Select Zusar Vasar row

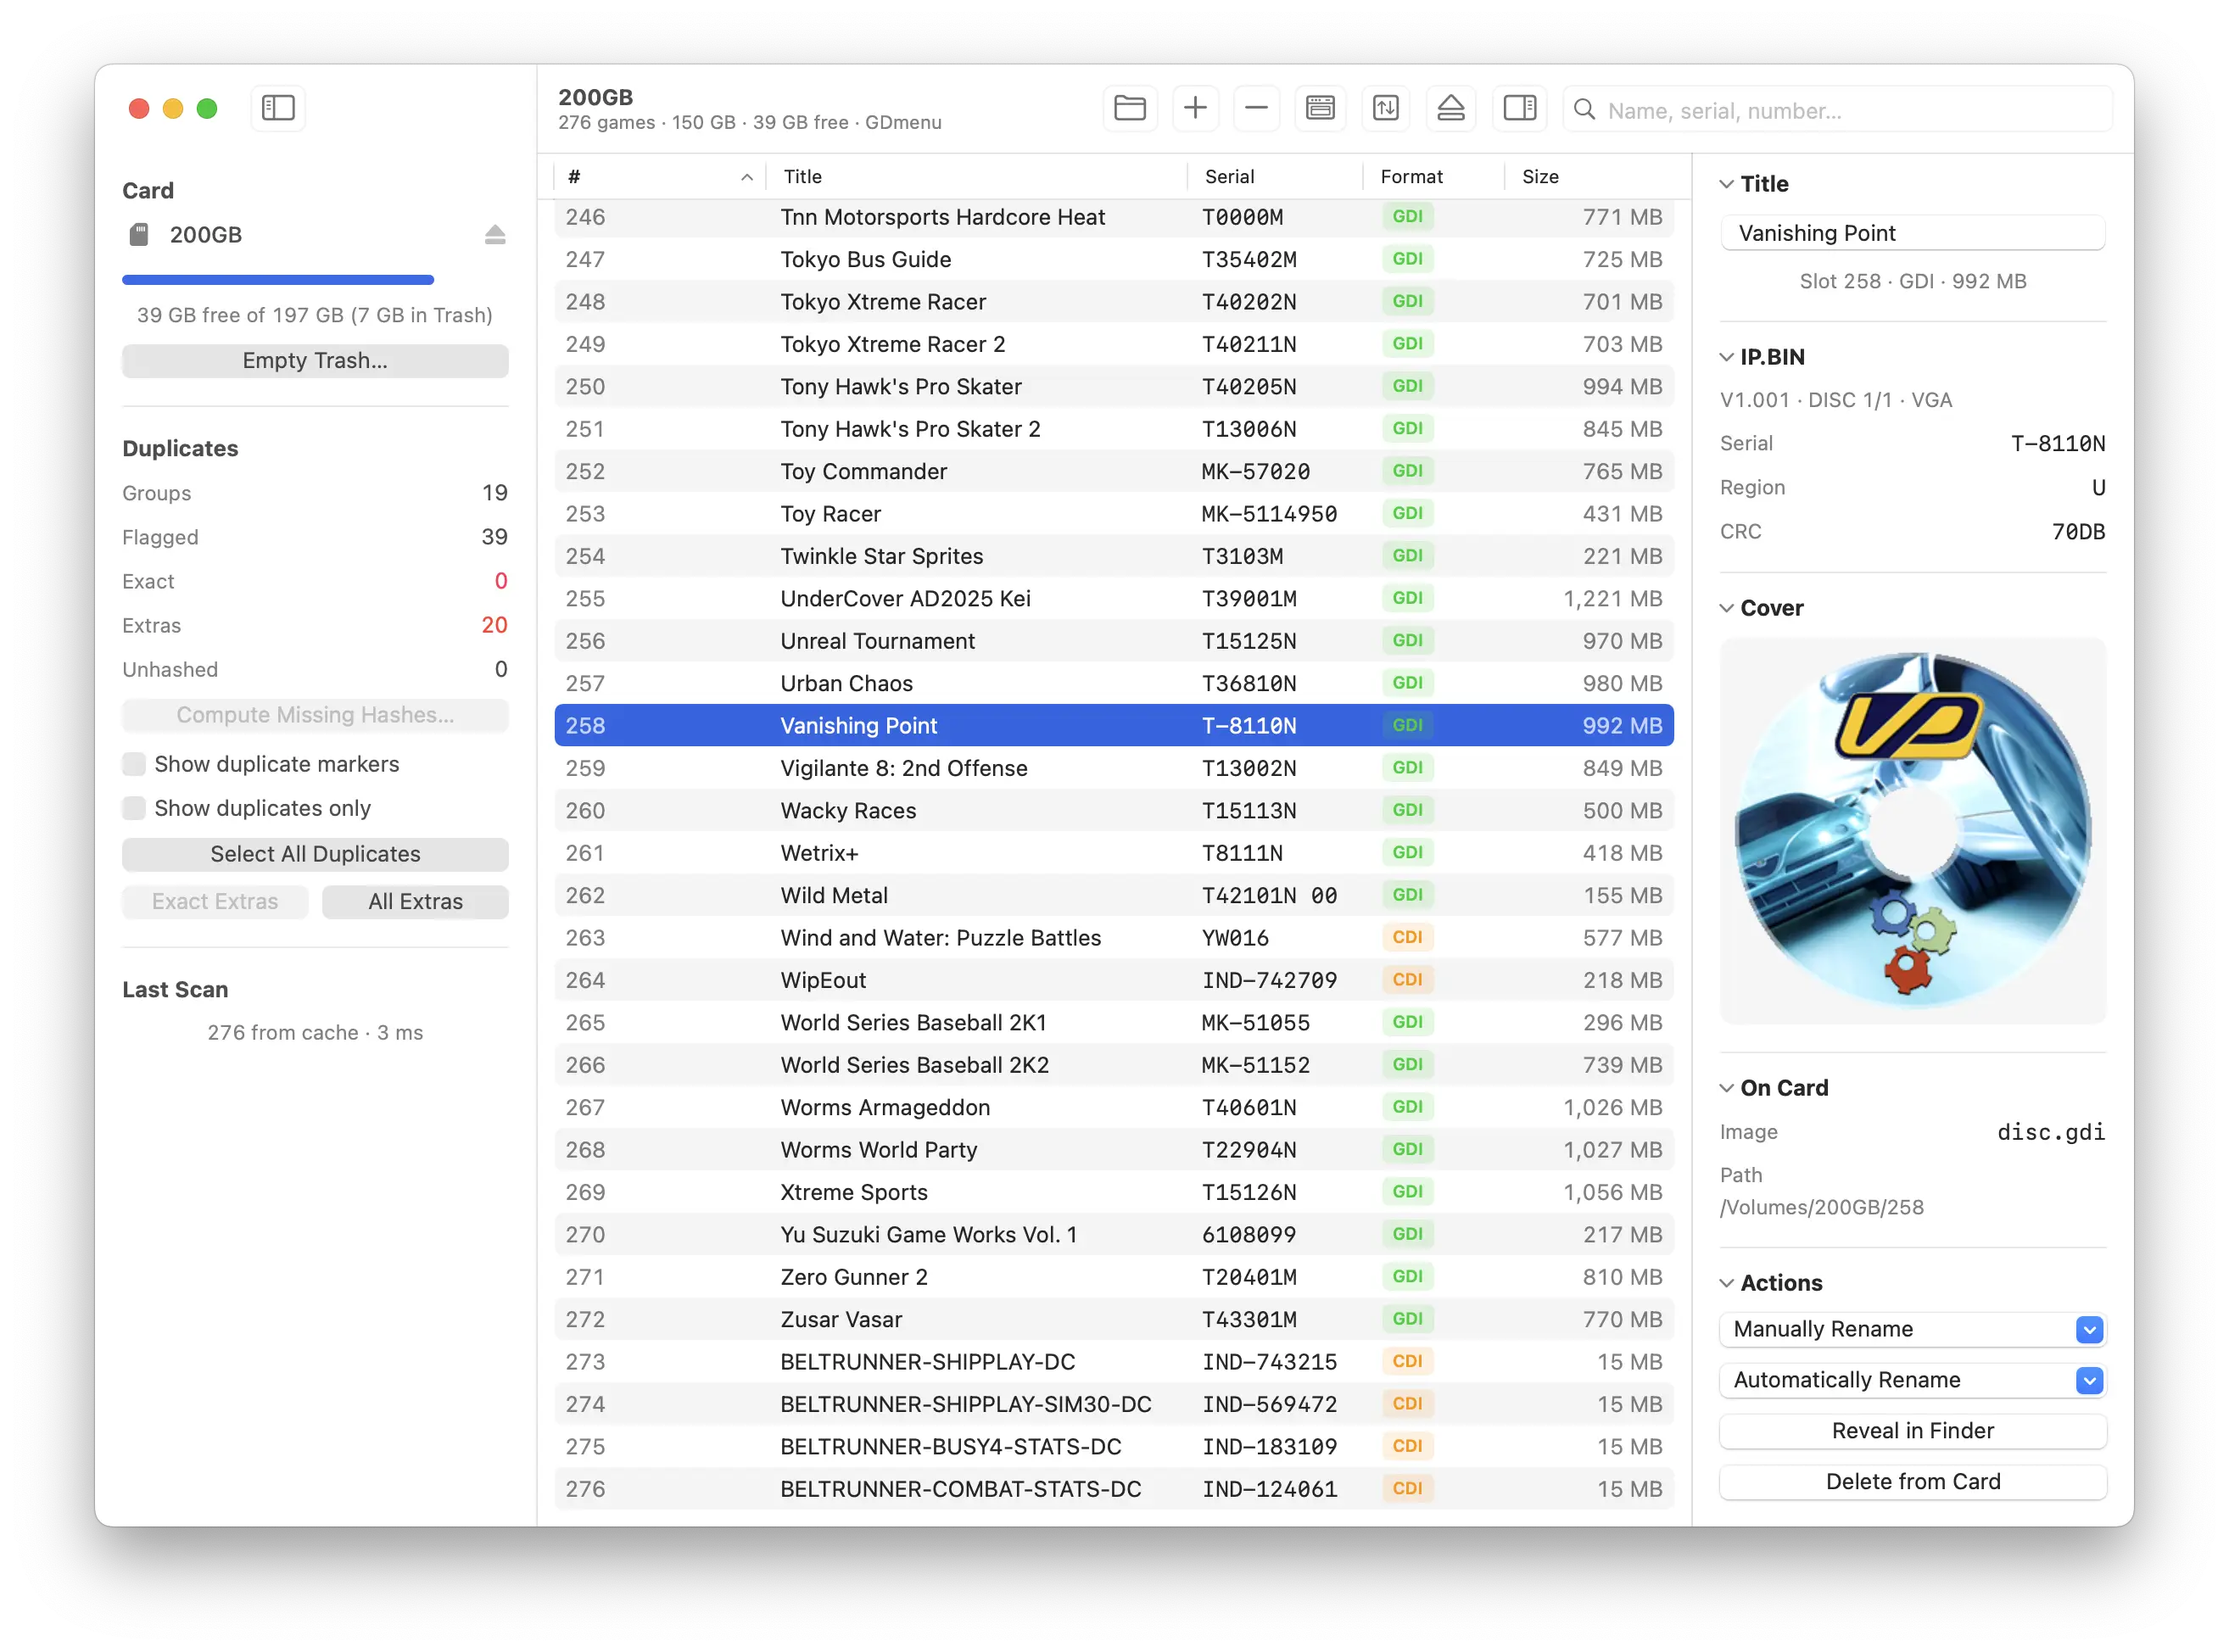click(x=1113, y=1320)
